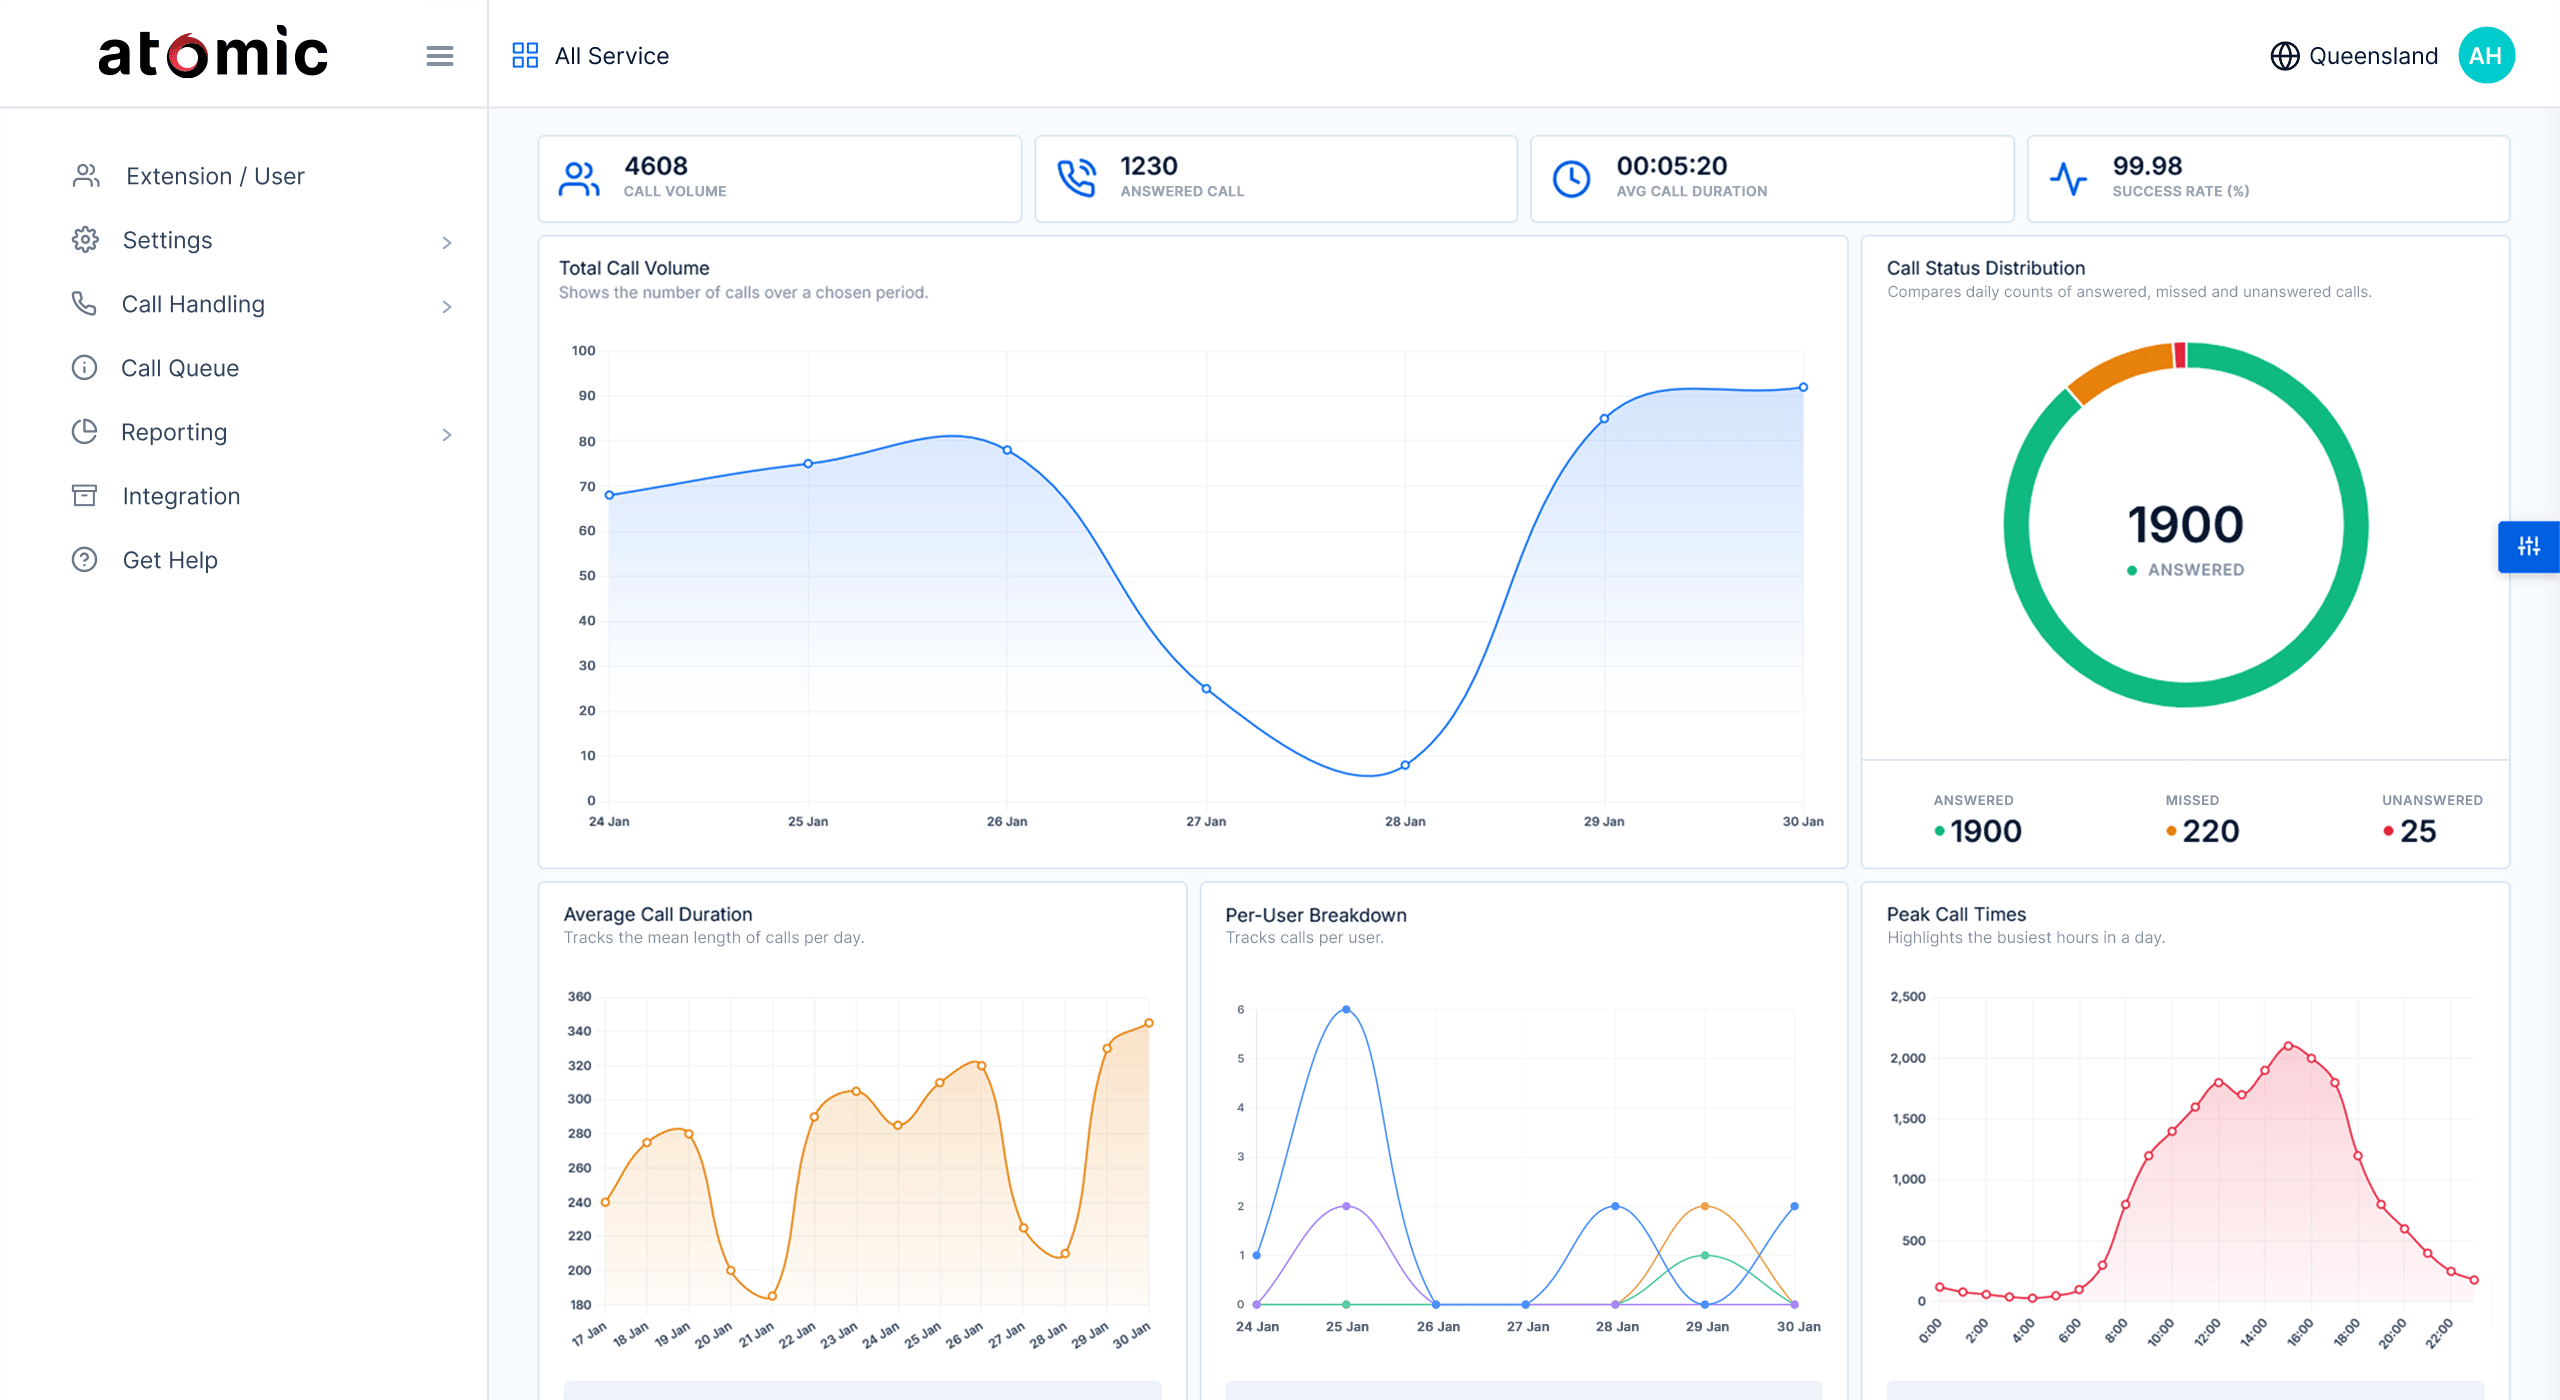Expand the Settings submenu chevron

pos(447,242)
